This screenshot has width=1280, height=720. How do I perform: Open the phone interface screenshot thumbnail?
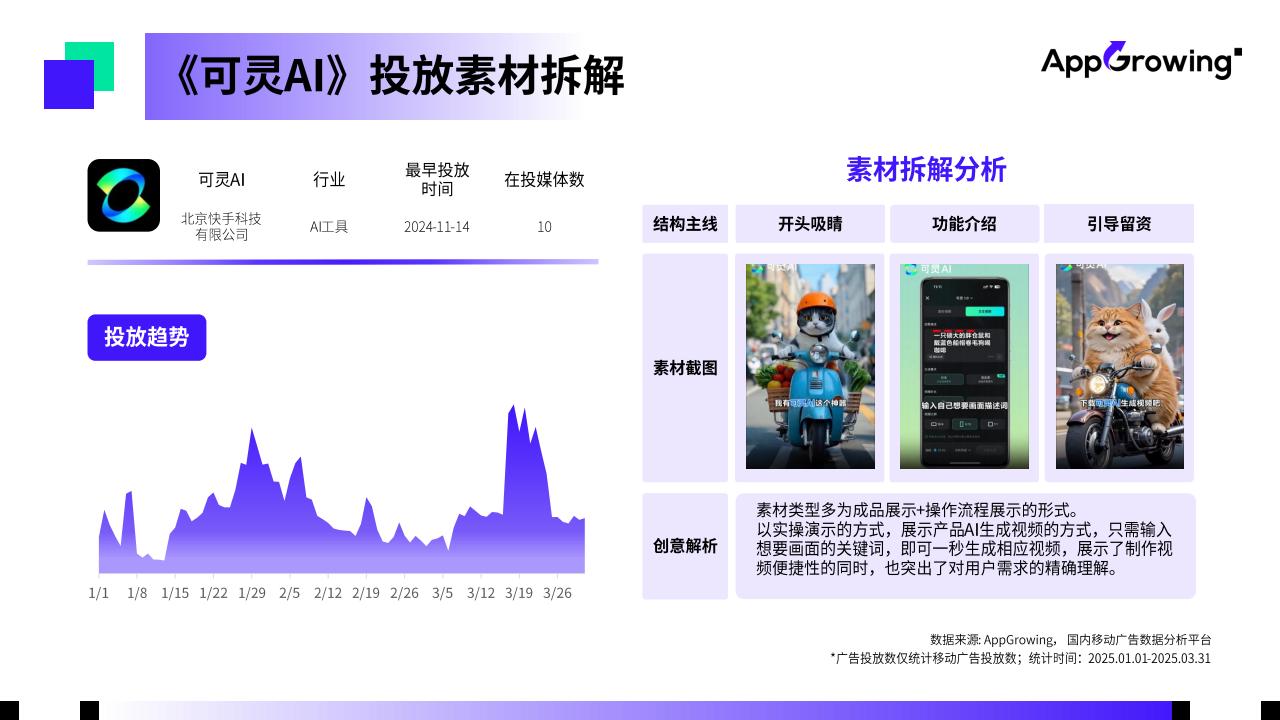click(x=964, y=366)
